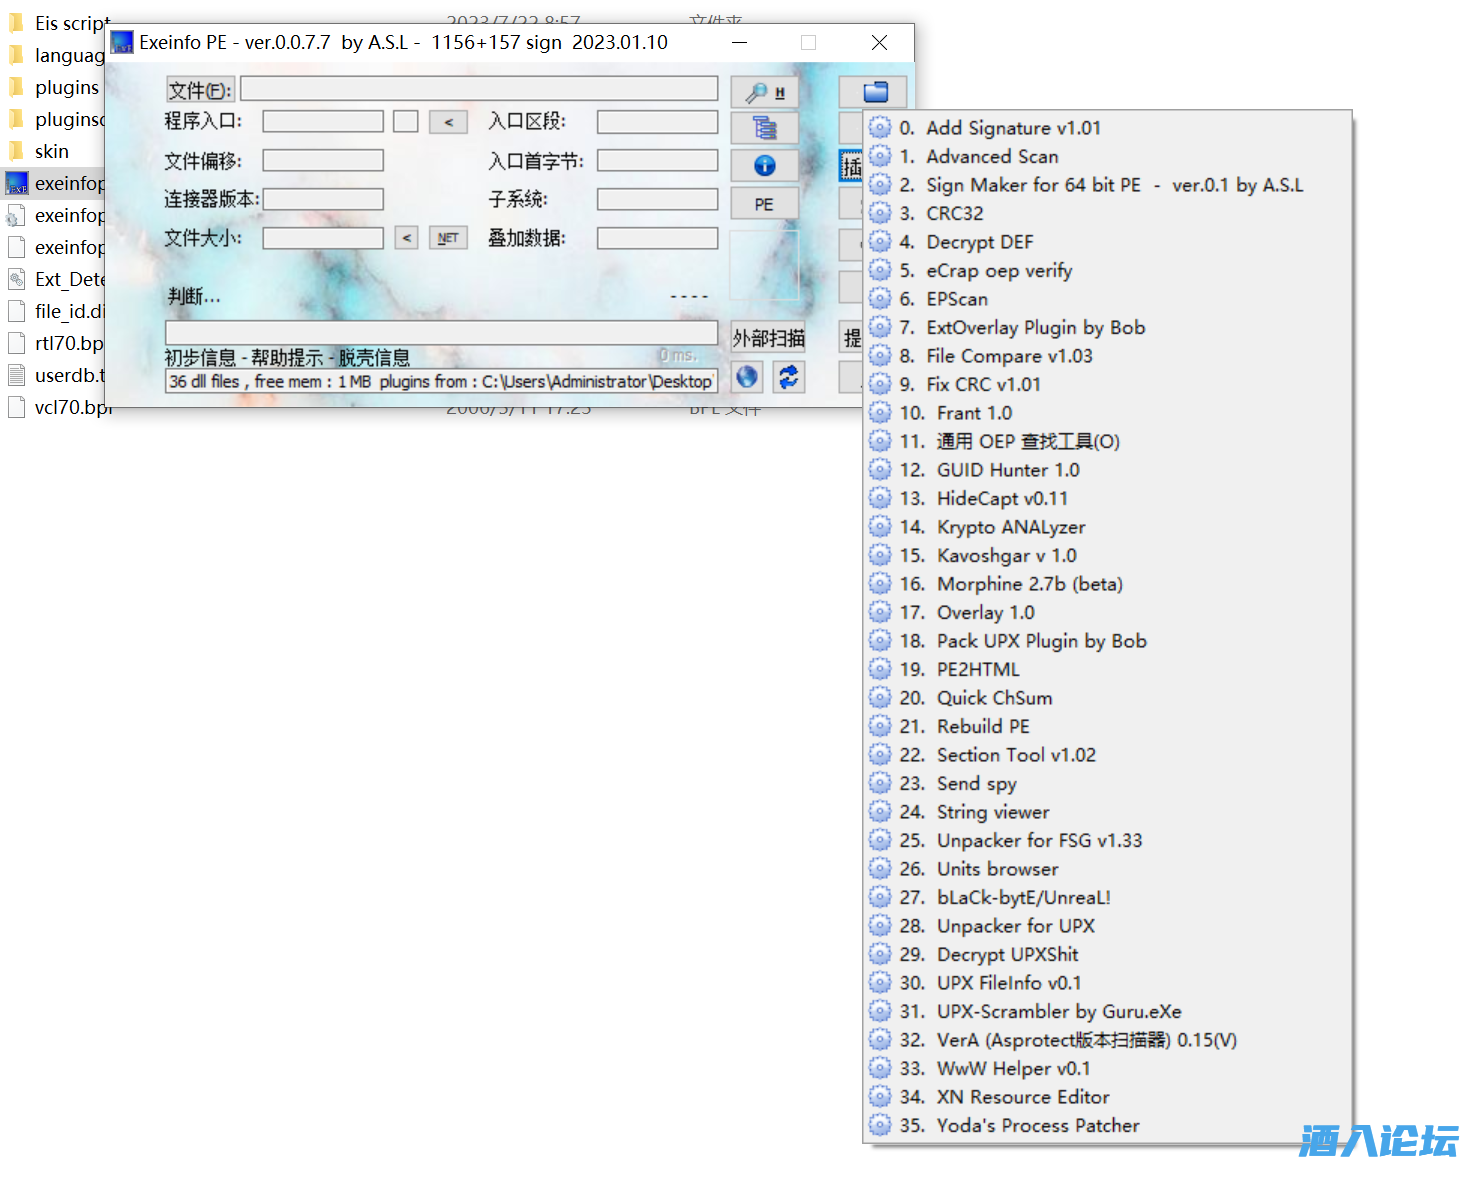Click the gear icon beside Send spy
Viewport: 1473px width, 1183px height.
pos(880,783)
